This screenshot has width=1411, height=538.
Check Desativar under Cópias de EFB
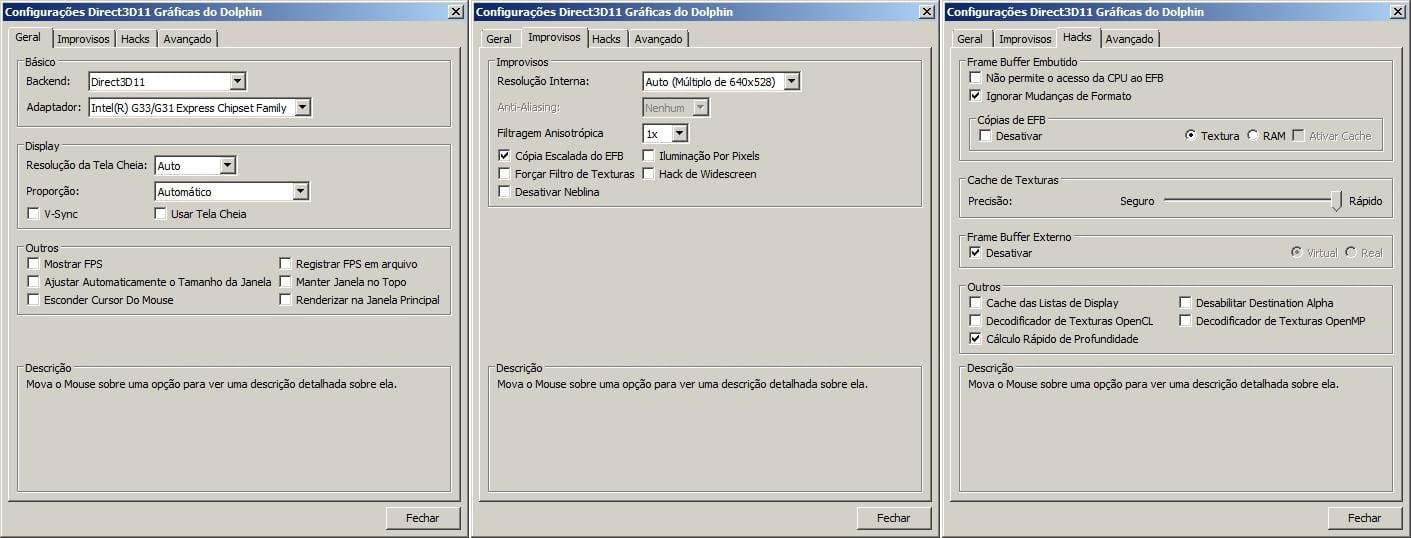pyautogui.click(x=986, y=136)
